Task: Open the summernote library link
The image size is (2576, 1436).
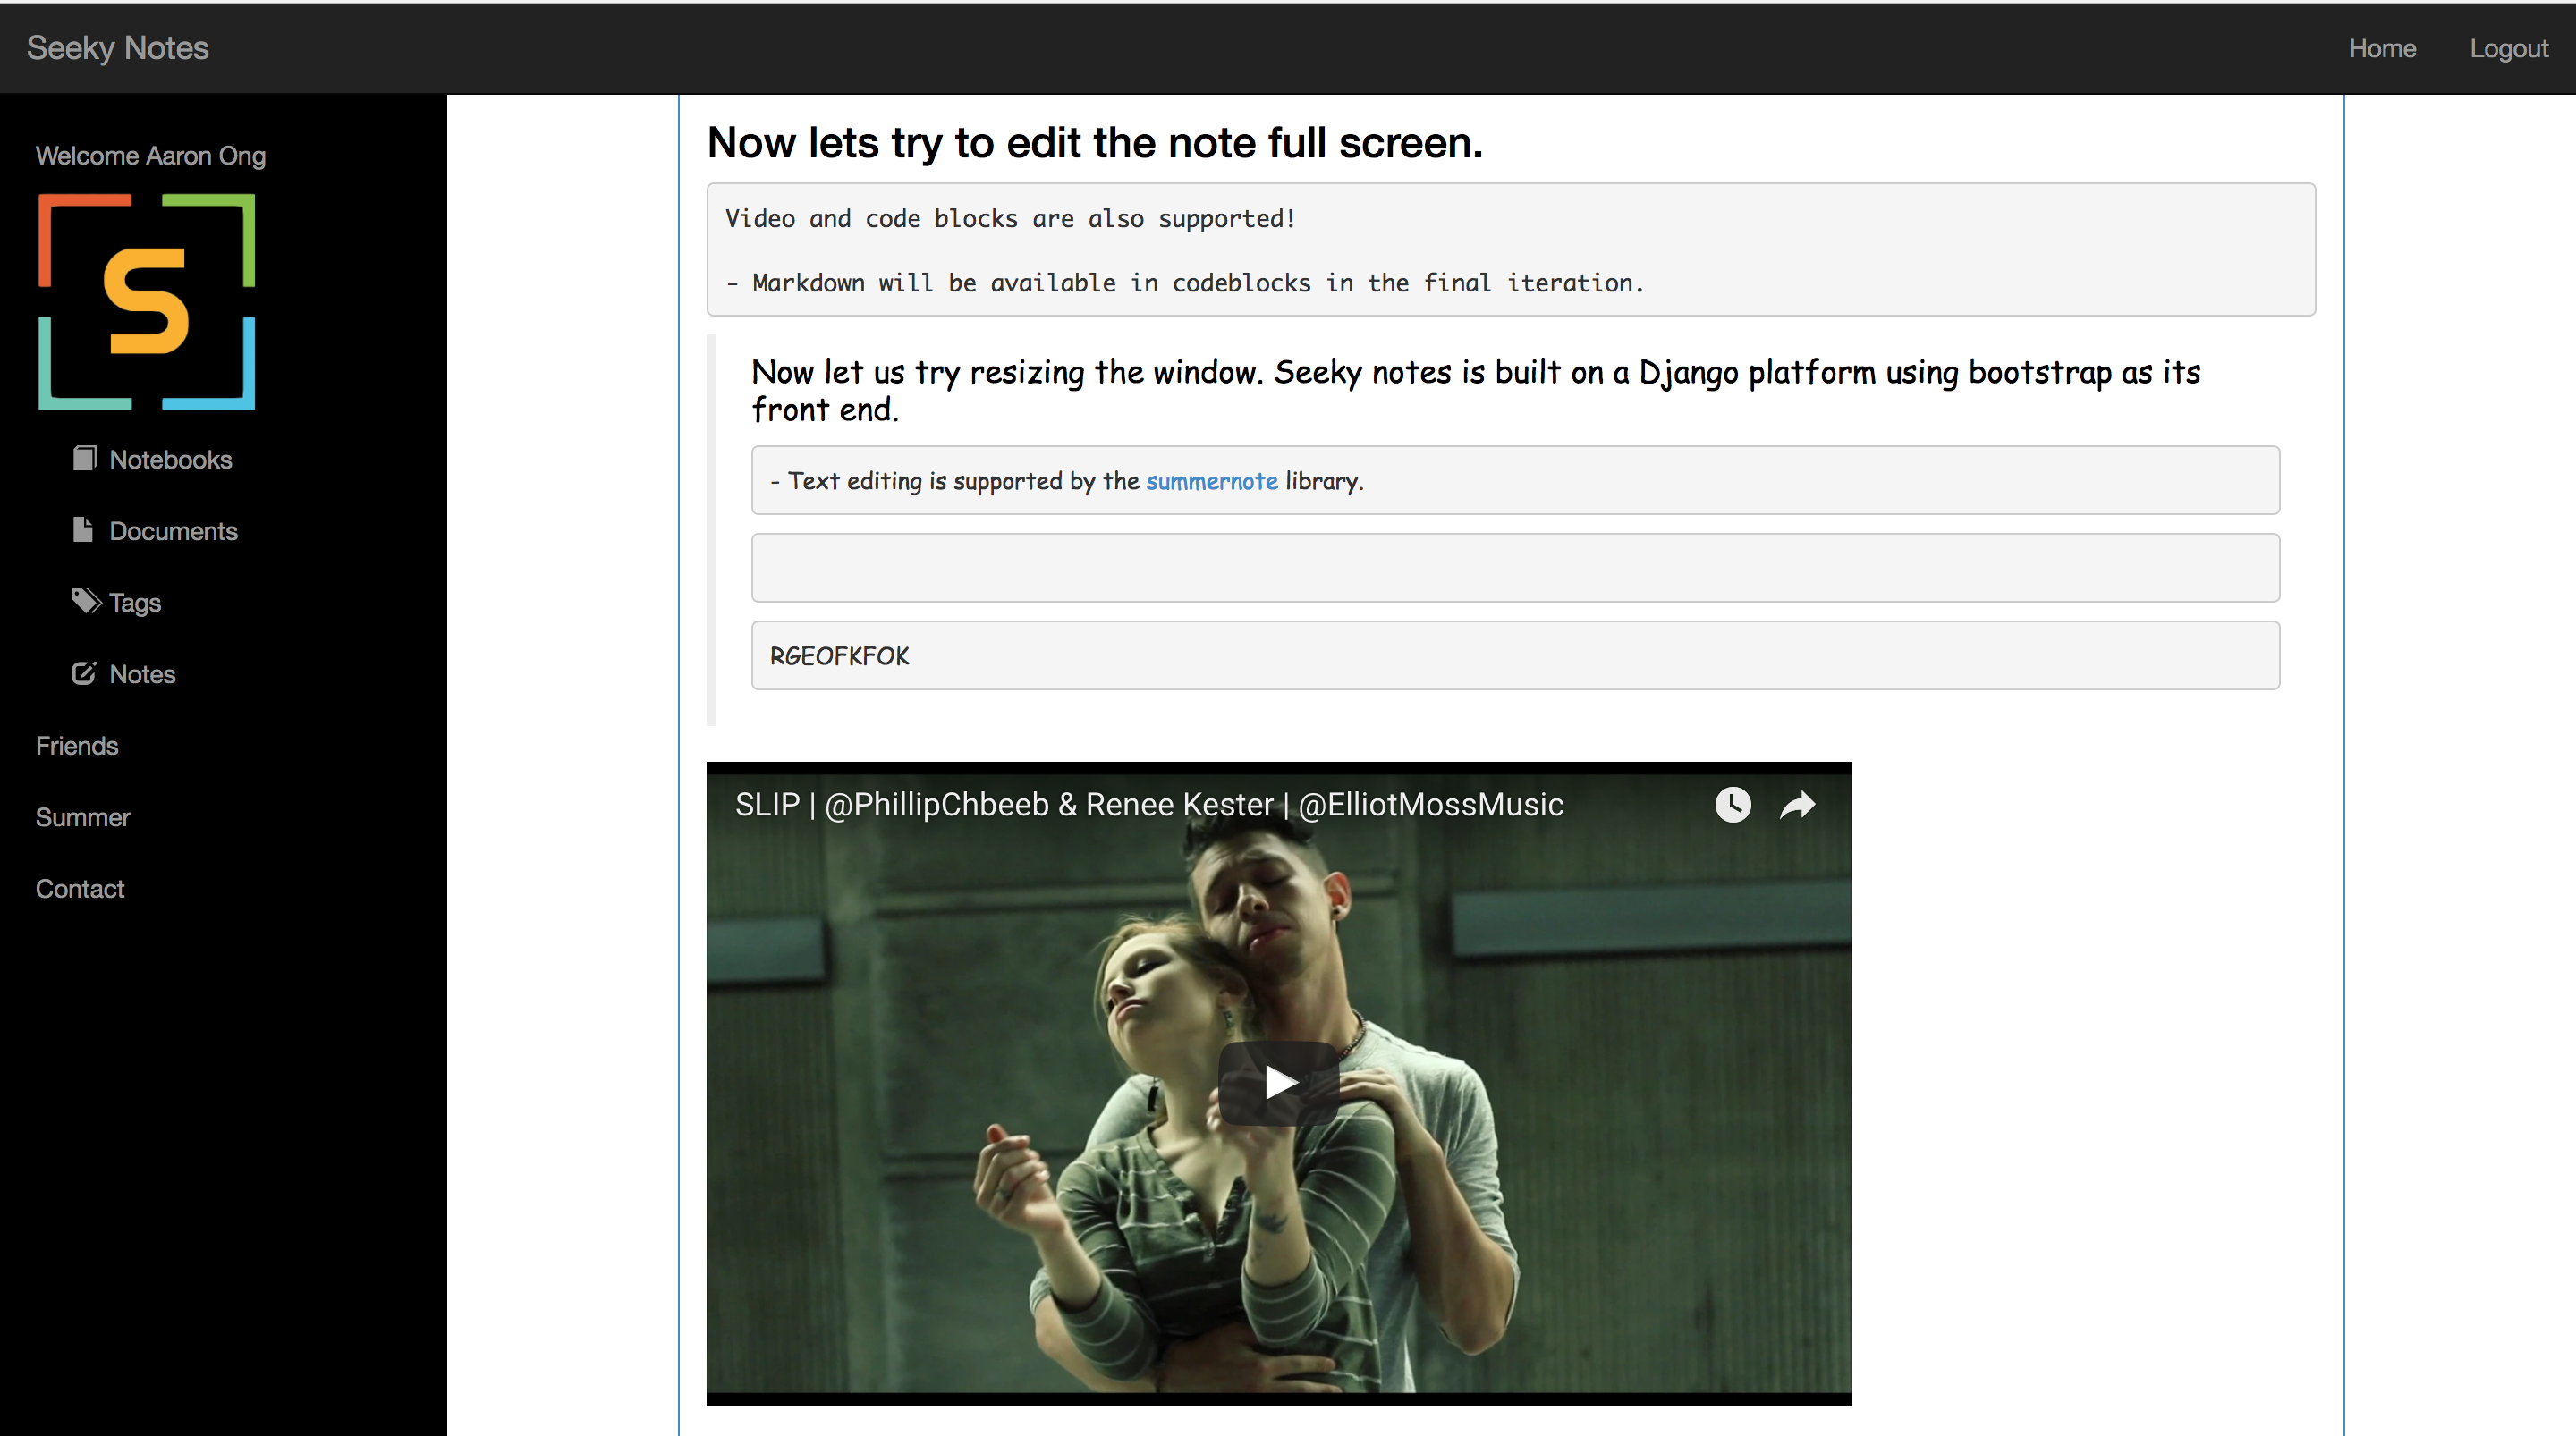Action: (1211, 481)
